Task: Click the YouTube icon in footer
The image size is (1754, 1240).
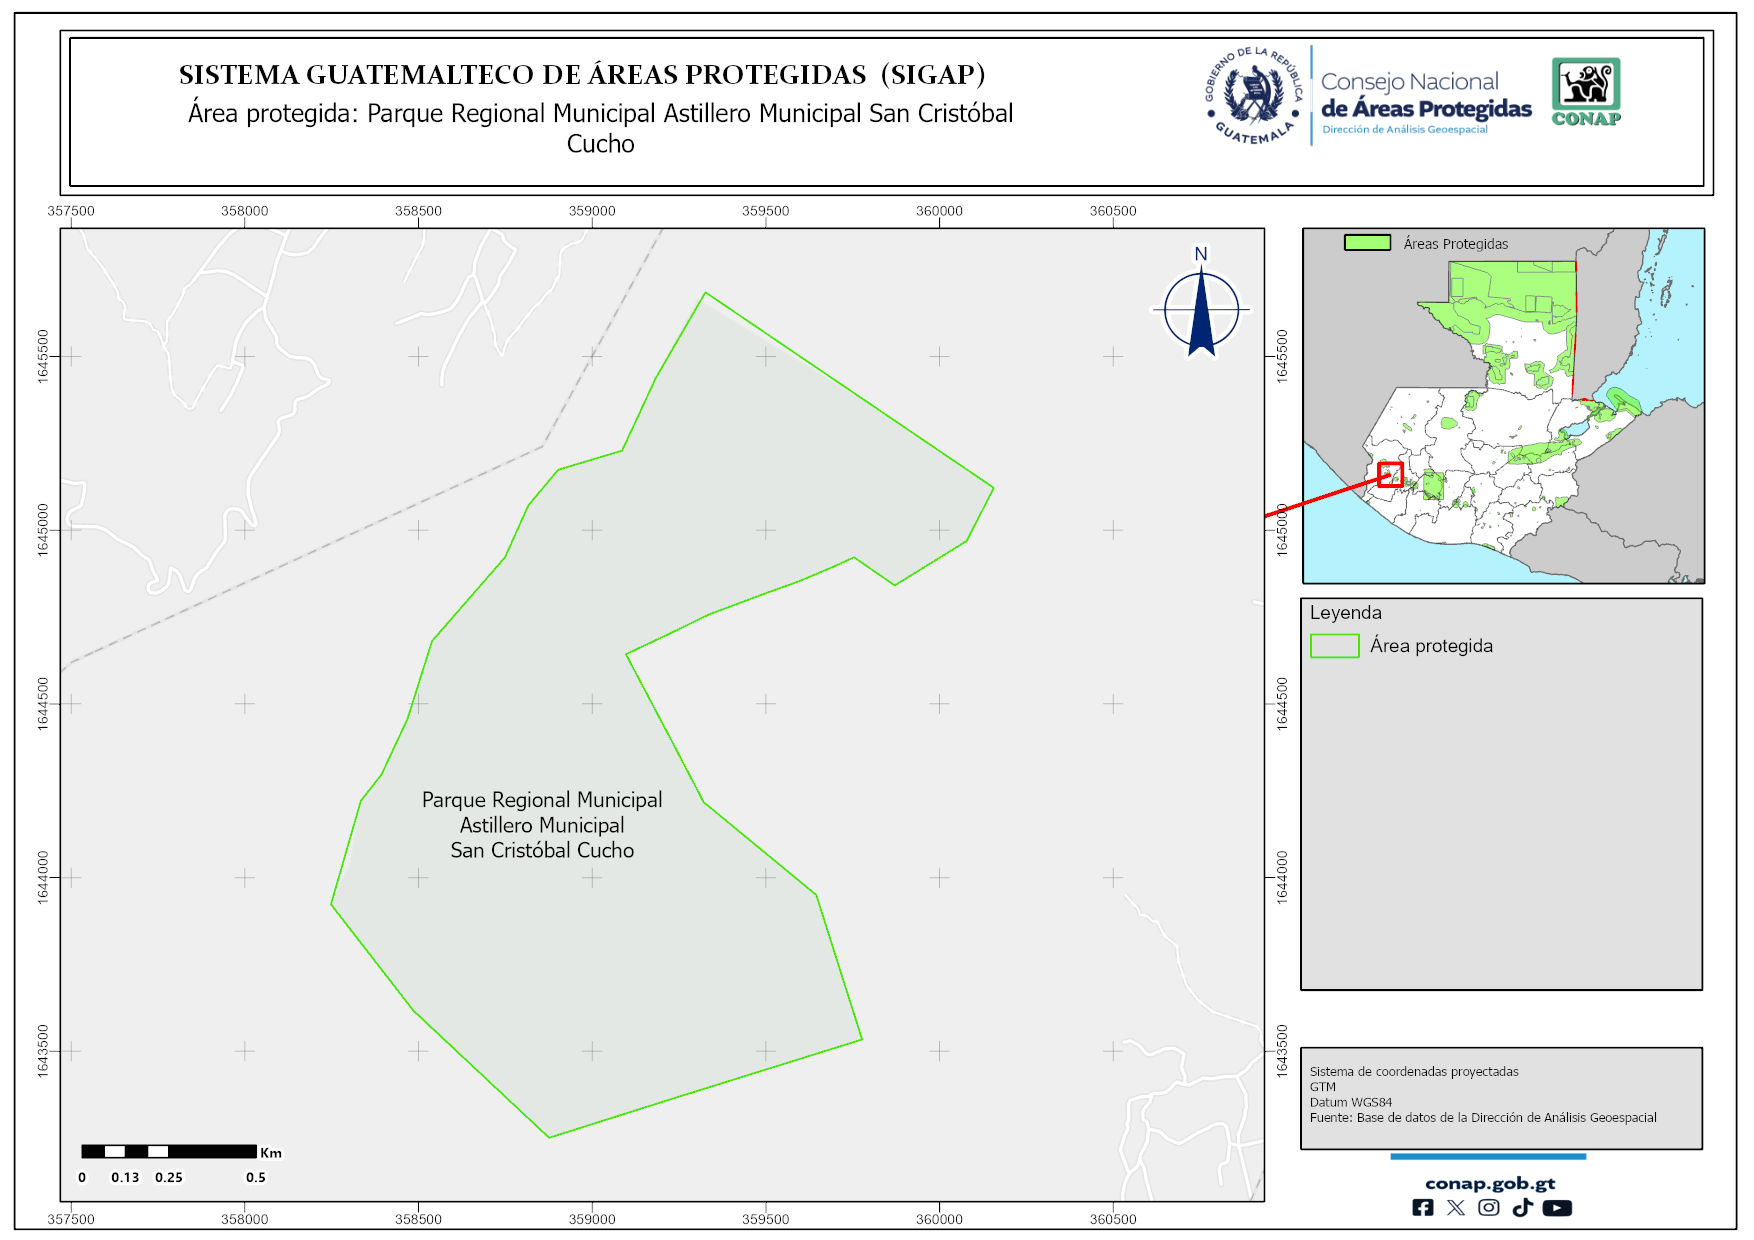Action: (x=1557, y=1208)
